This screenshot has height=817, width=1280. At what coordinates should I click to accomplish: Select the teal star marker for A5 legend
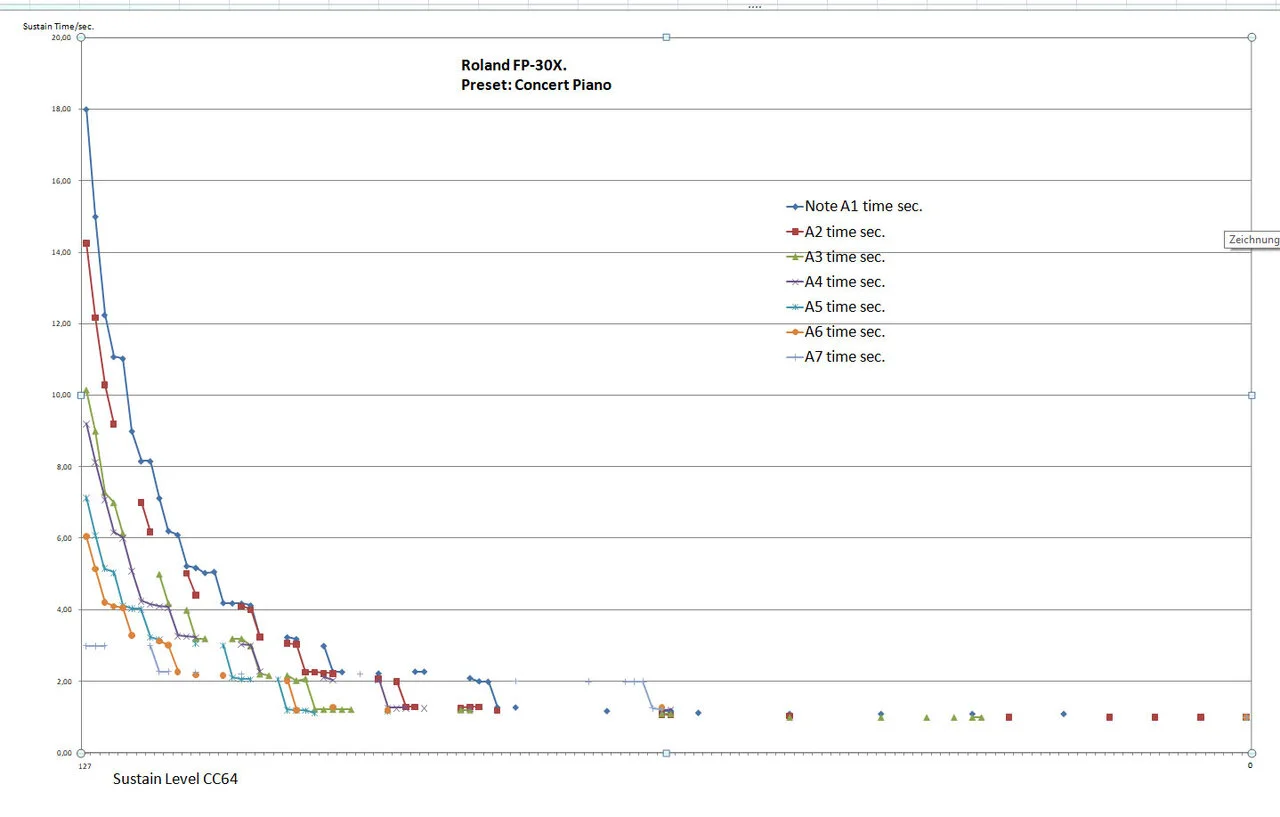click(795, 307)
